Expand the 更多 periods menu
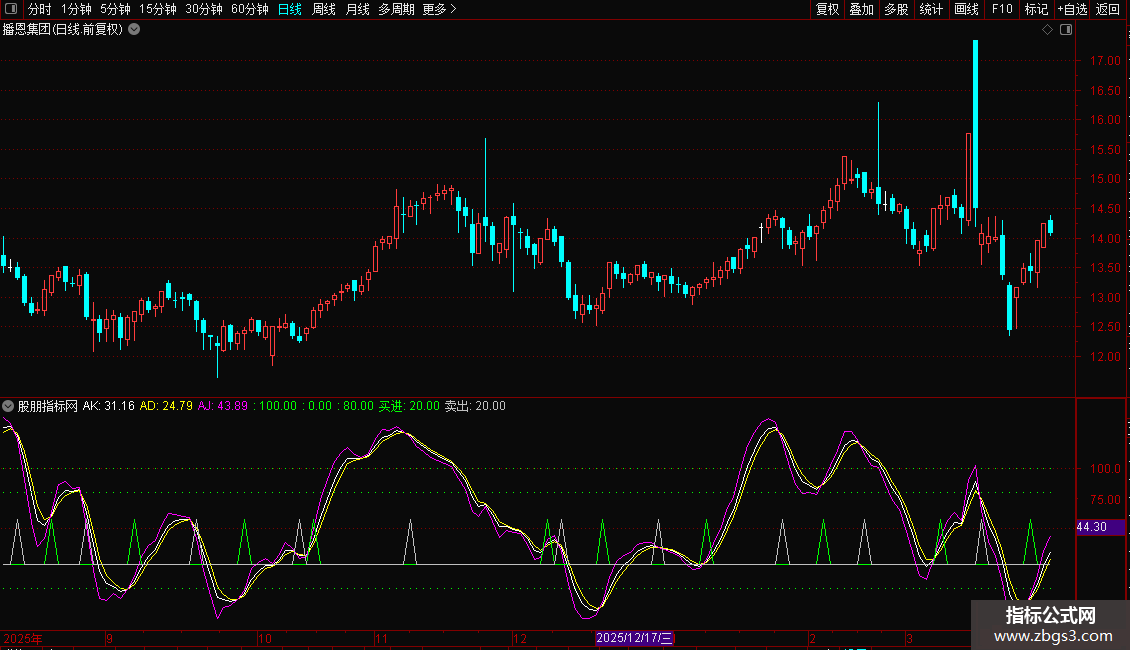Viewport: 1130px width, 650px height. pyautogui.click(x=440, y=9)
